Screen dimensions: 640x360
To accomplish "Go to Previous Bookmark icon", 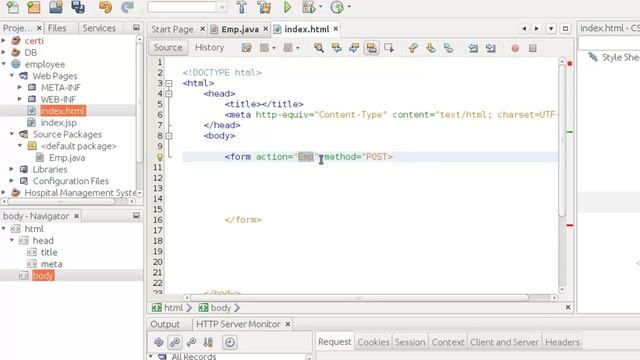I will point(413,48).
